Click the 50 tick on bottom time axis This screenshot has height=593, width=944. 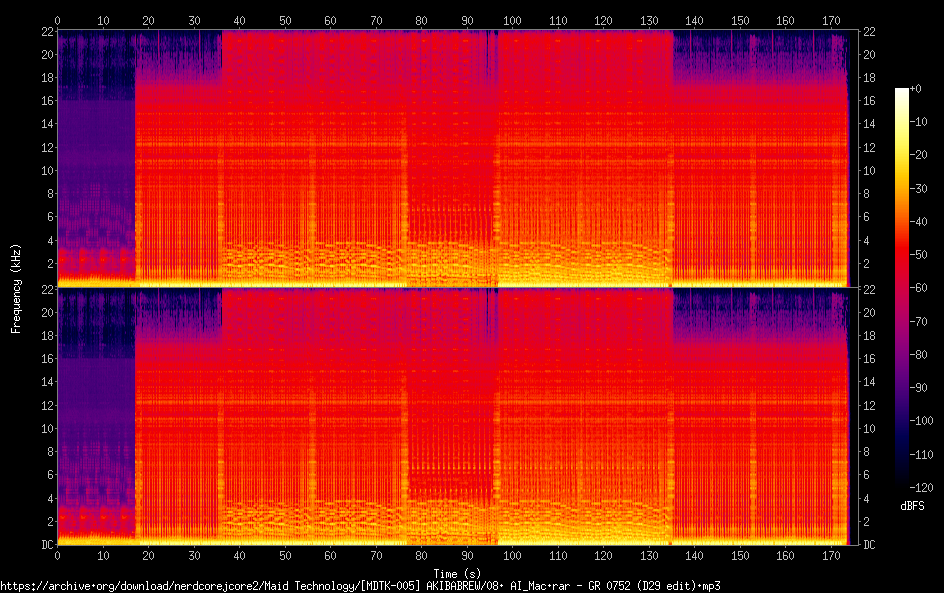(285, 555)
